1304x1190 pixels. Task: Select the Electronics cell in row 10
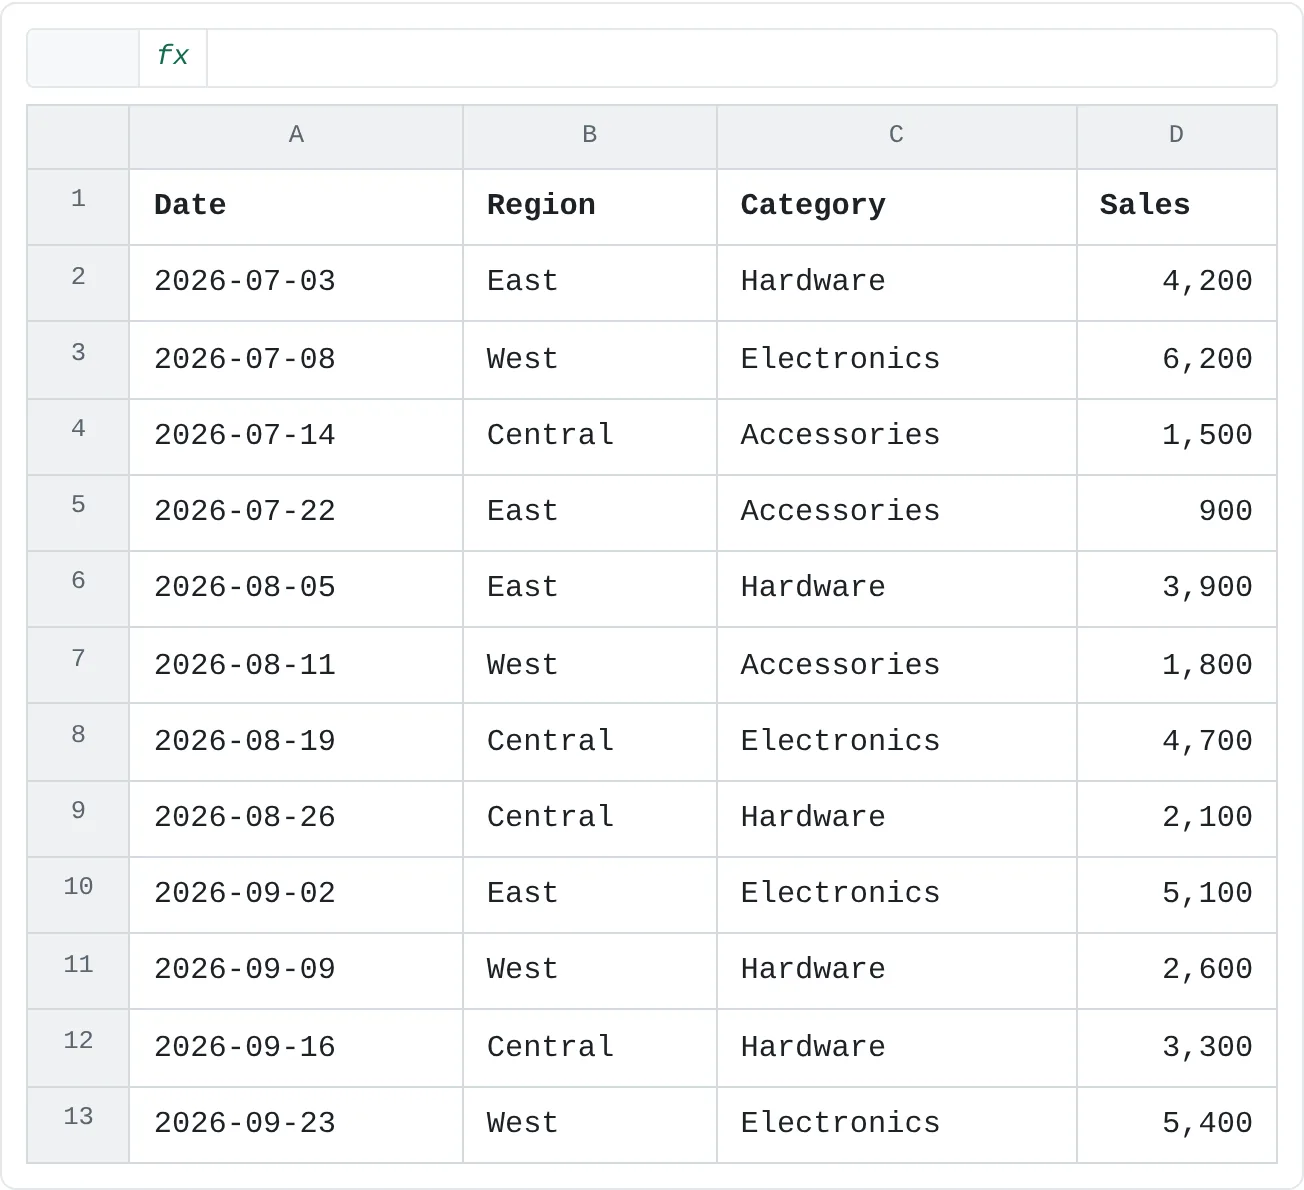coord(897,895)
